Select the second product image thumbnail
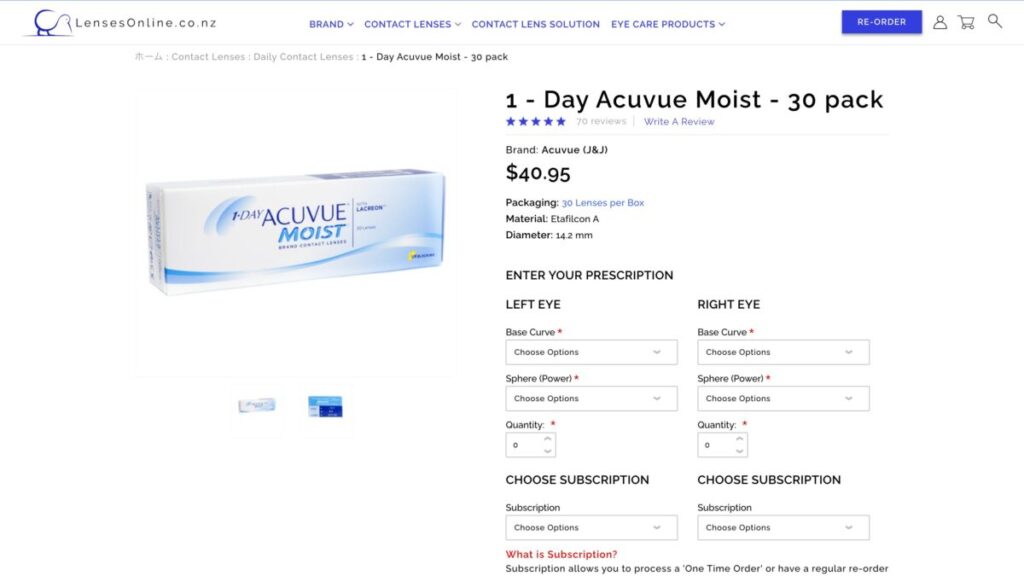The image size is (1024, 576). coord(325,407)
